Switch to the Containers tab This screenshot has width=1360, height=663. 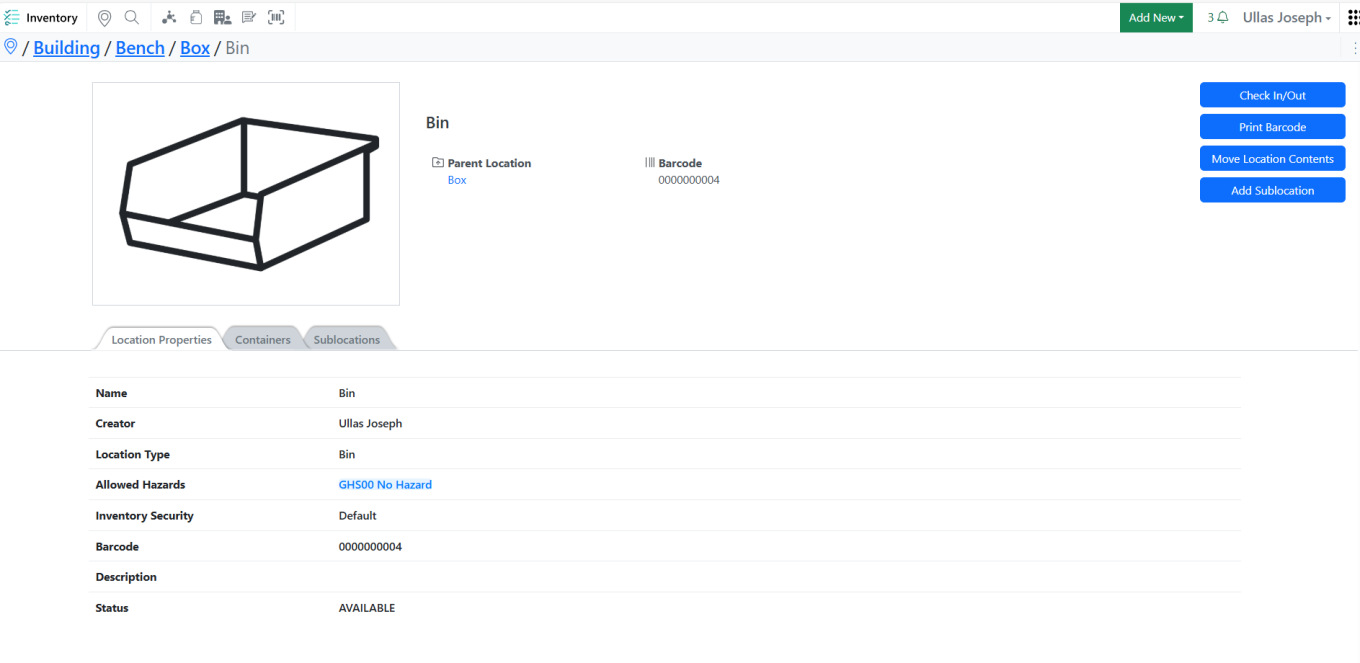pos(263,339)
